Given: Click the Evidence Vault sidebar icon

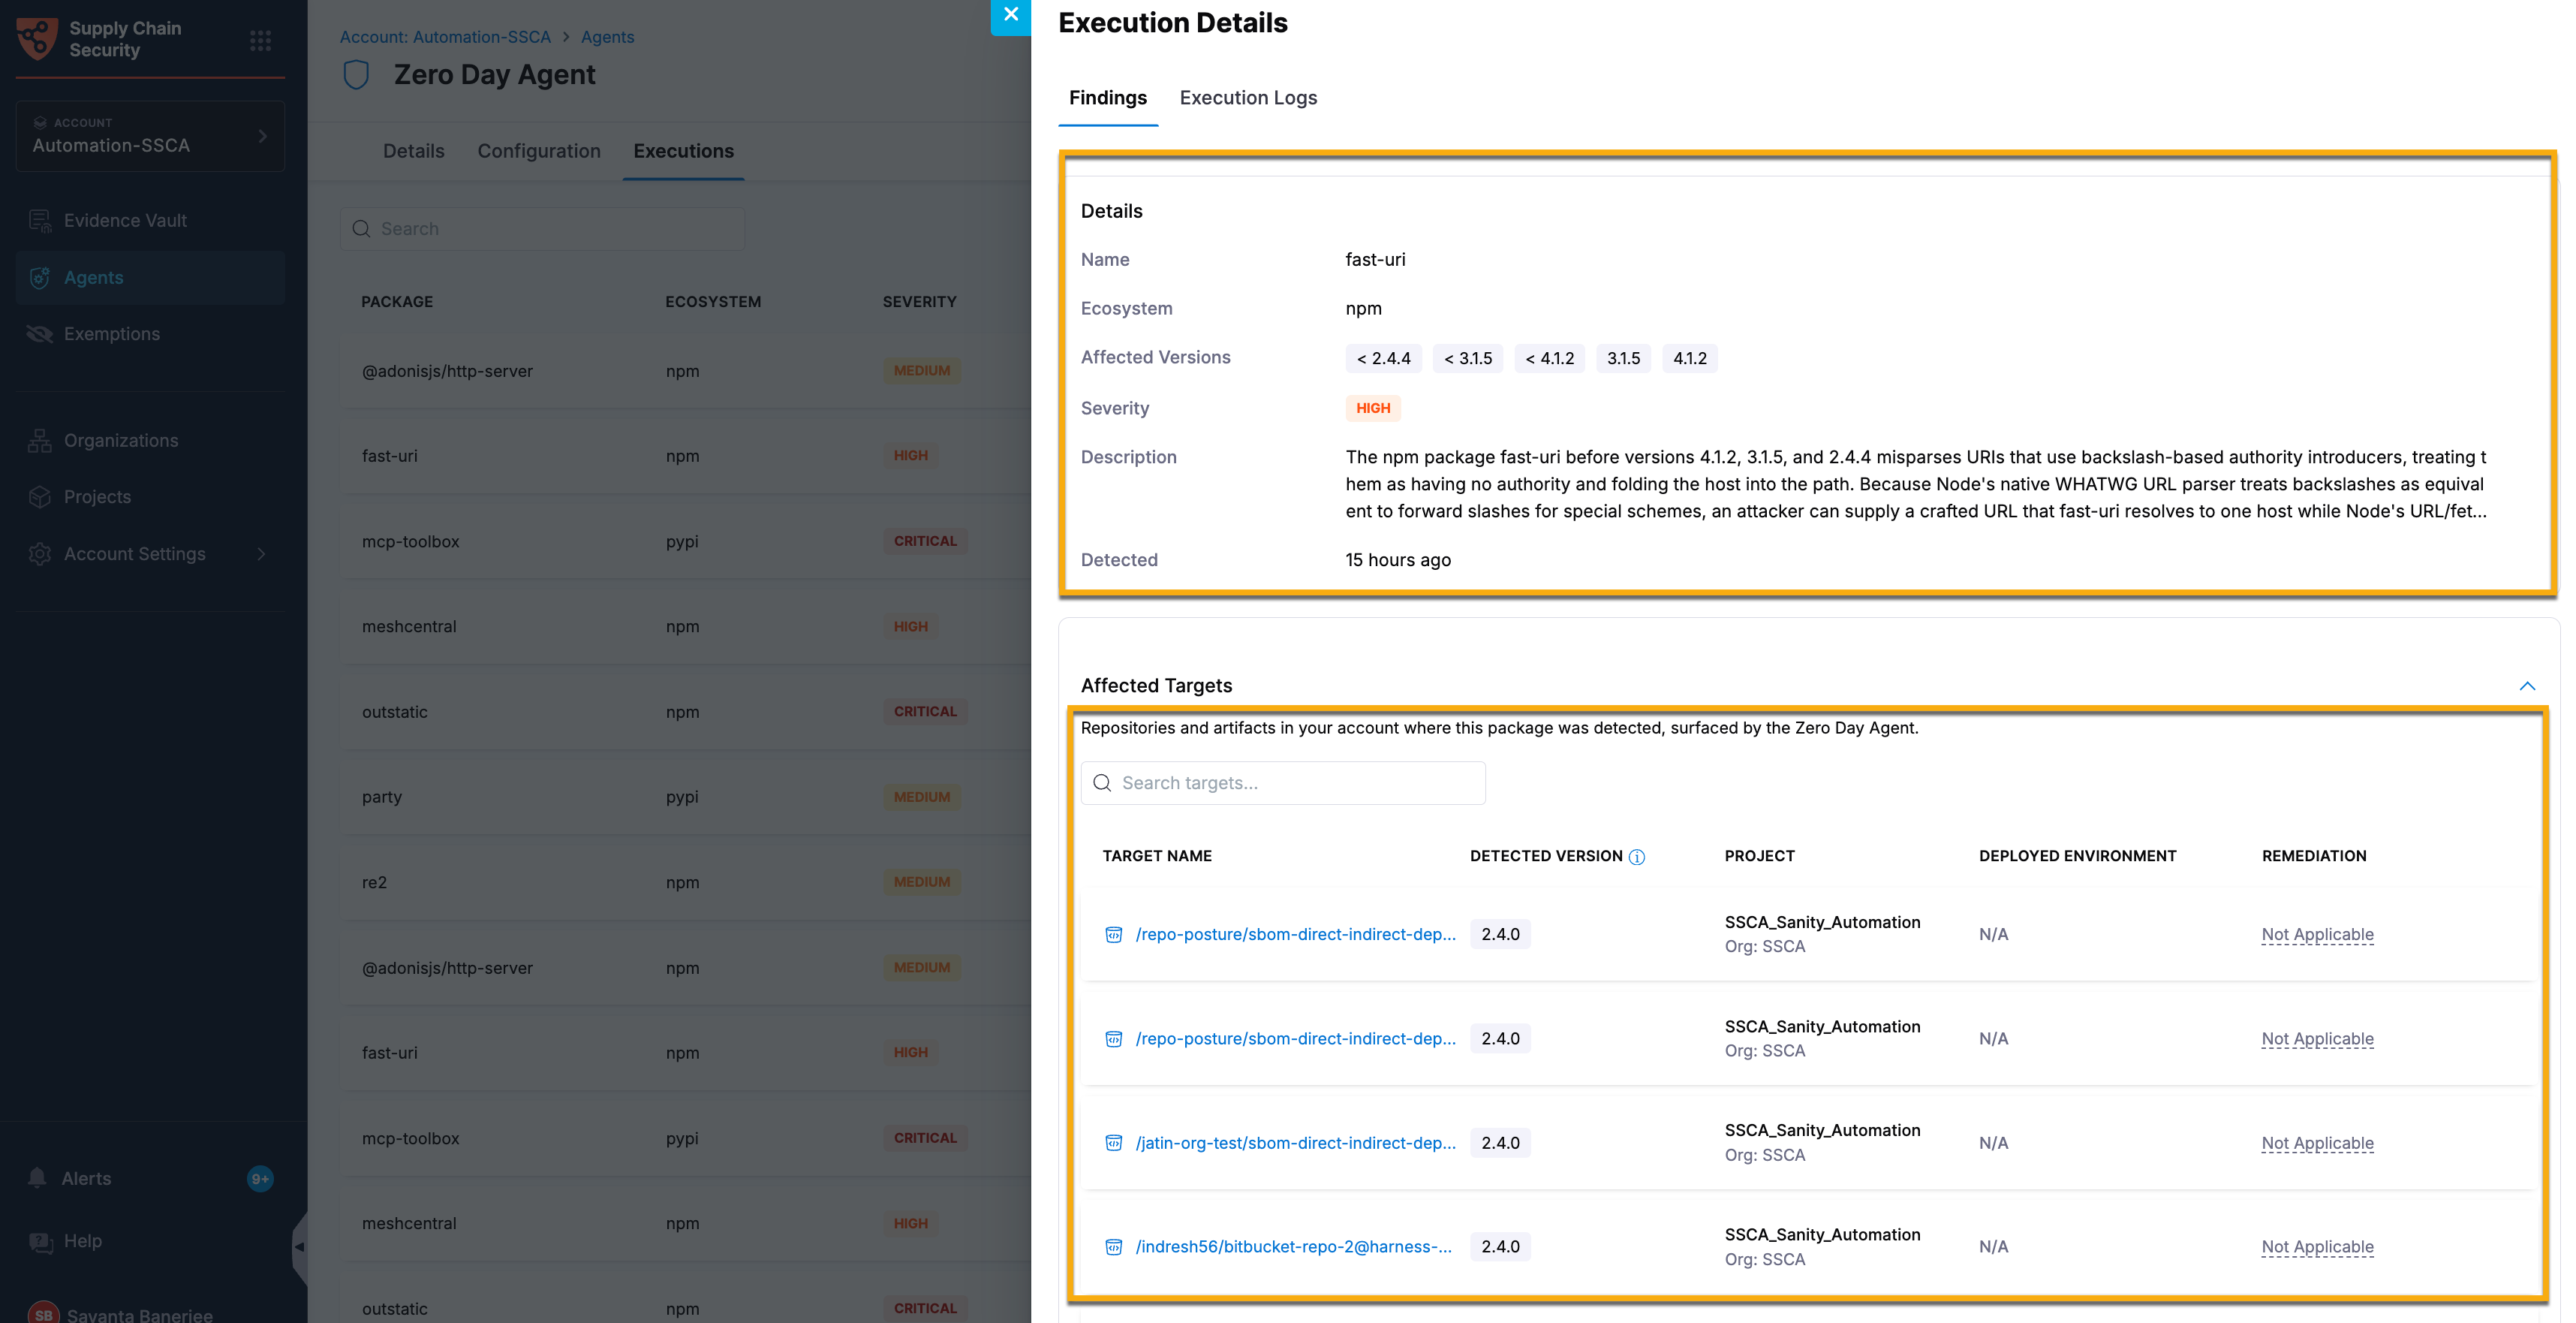Looking at the screenshot, I should coord(40,220).
